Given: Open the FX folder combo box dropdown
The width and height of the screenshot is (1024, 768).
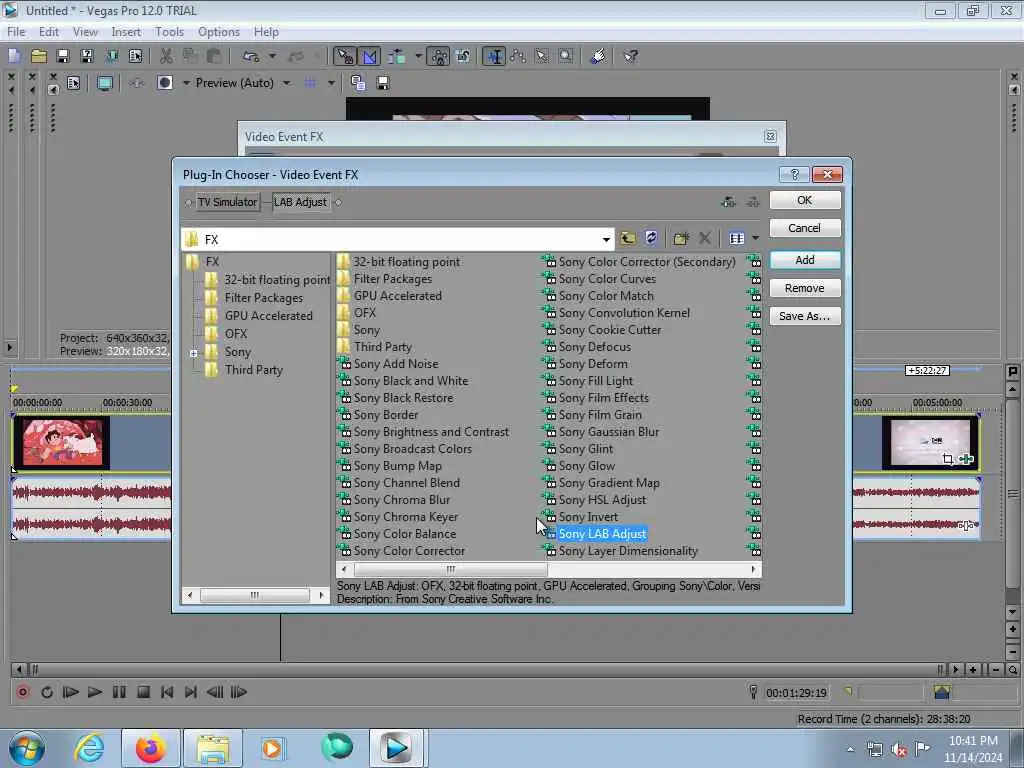Looking at the screenshot, I should tap(606, 240).
